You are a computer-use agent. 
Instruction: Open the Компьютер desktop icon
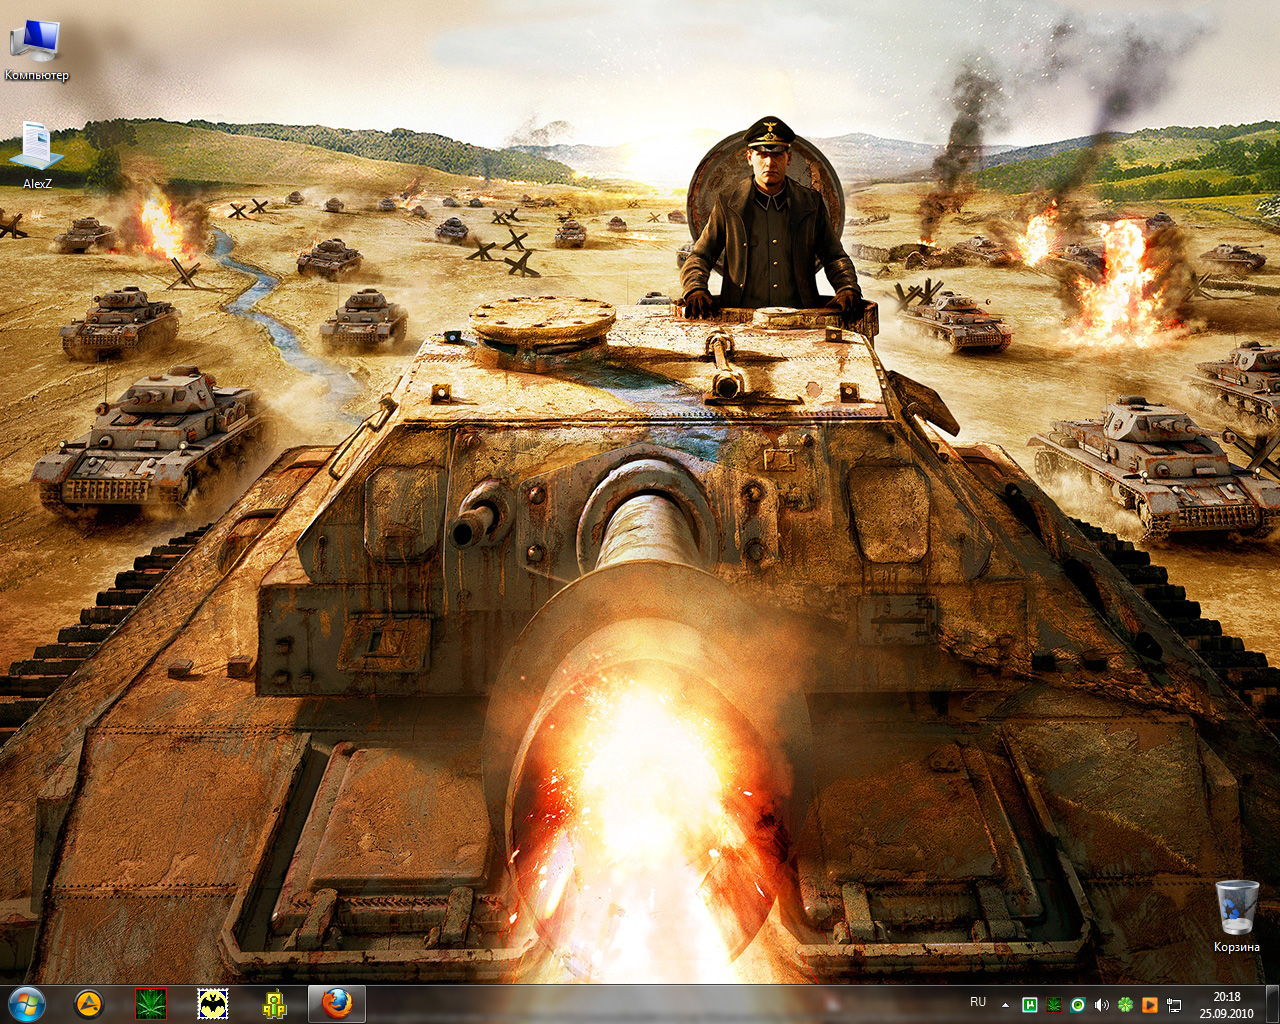coord(36,50)
